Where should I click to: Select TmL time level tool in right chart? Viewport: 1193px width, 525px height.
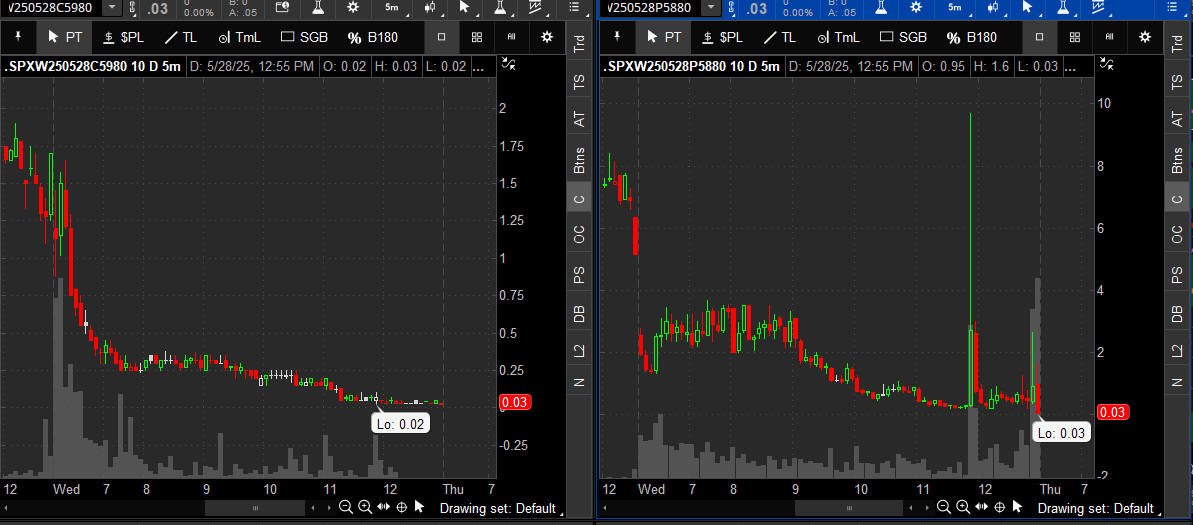tap(838, 37)
